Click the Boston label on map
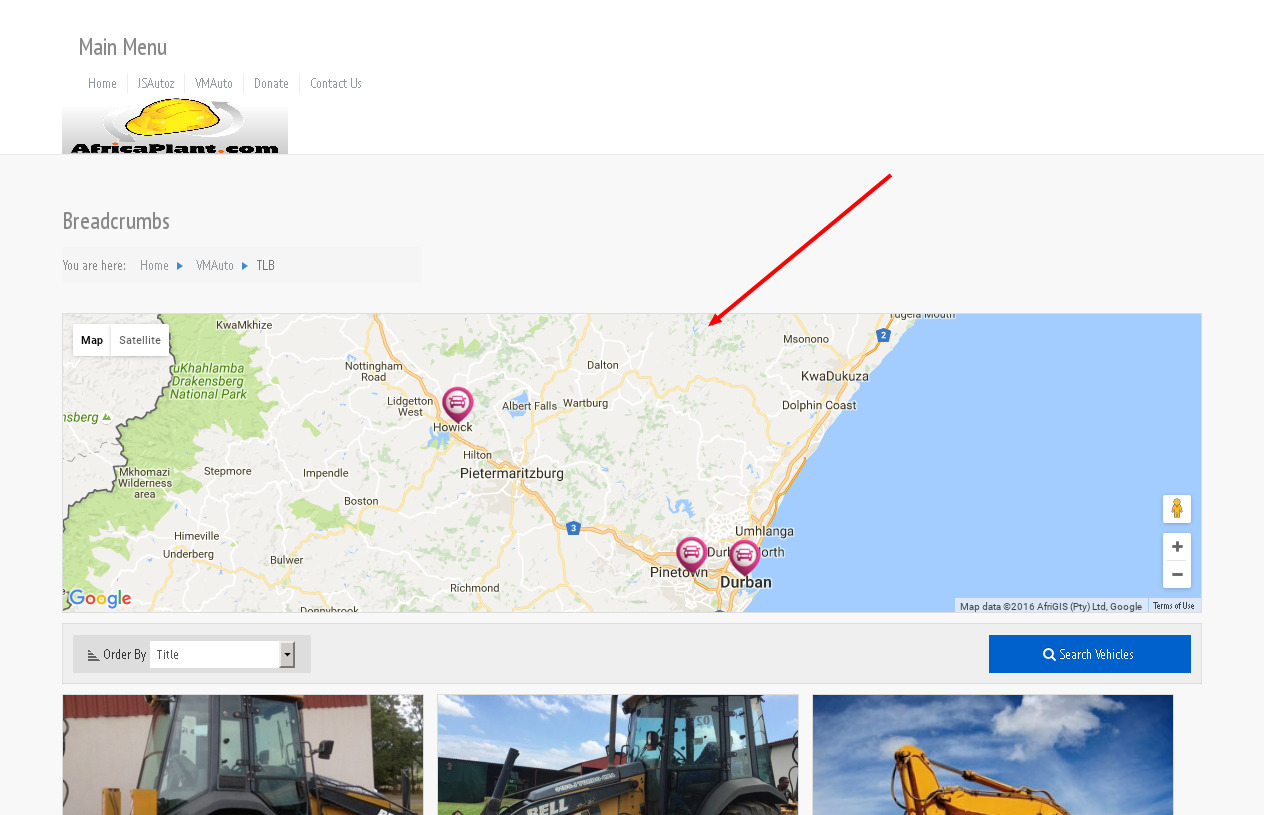 click(x=361, y=501)
